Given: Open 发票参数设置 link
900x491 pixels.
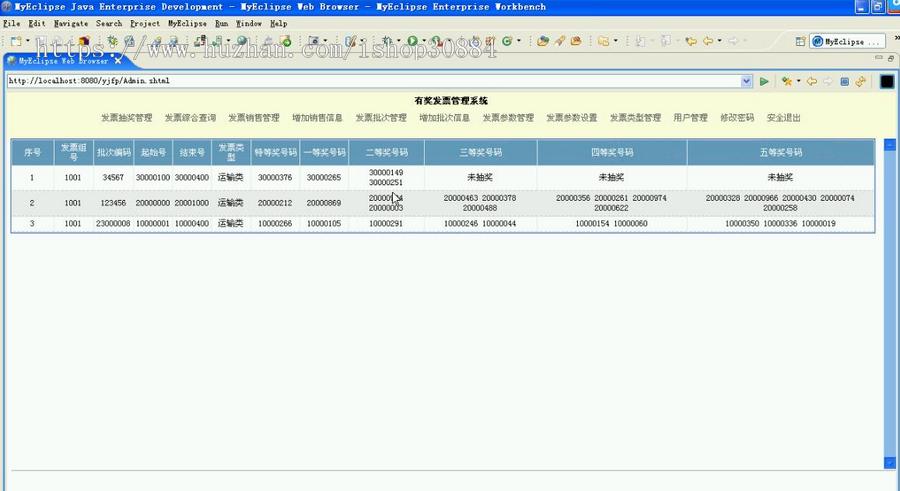Looking at the screenshot, I should [572, 118].
